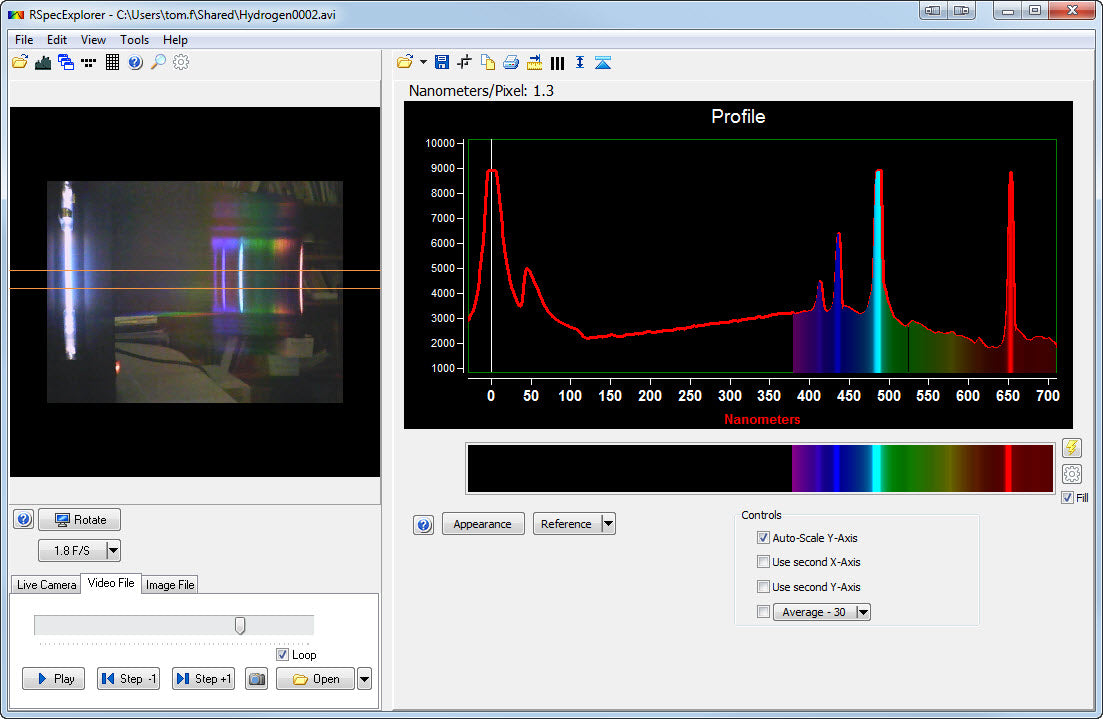Open the grid display tool on the left toolbar

coord(112,62)
